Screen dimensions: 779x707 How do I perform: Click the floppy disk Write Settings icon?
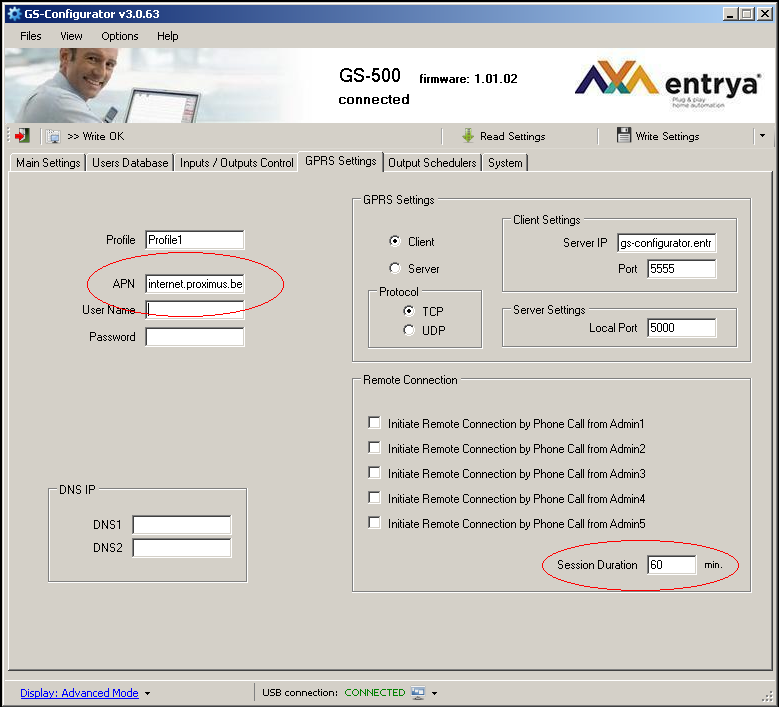pyautogui.click(x=623, y=135)
